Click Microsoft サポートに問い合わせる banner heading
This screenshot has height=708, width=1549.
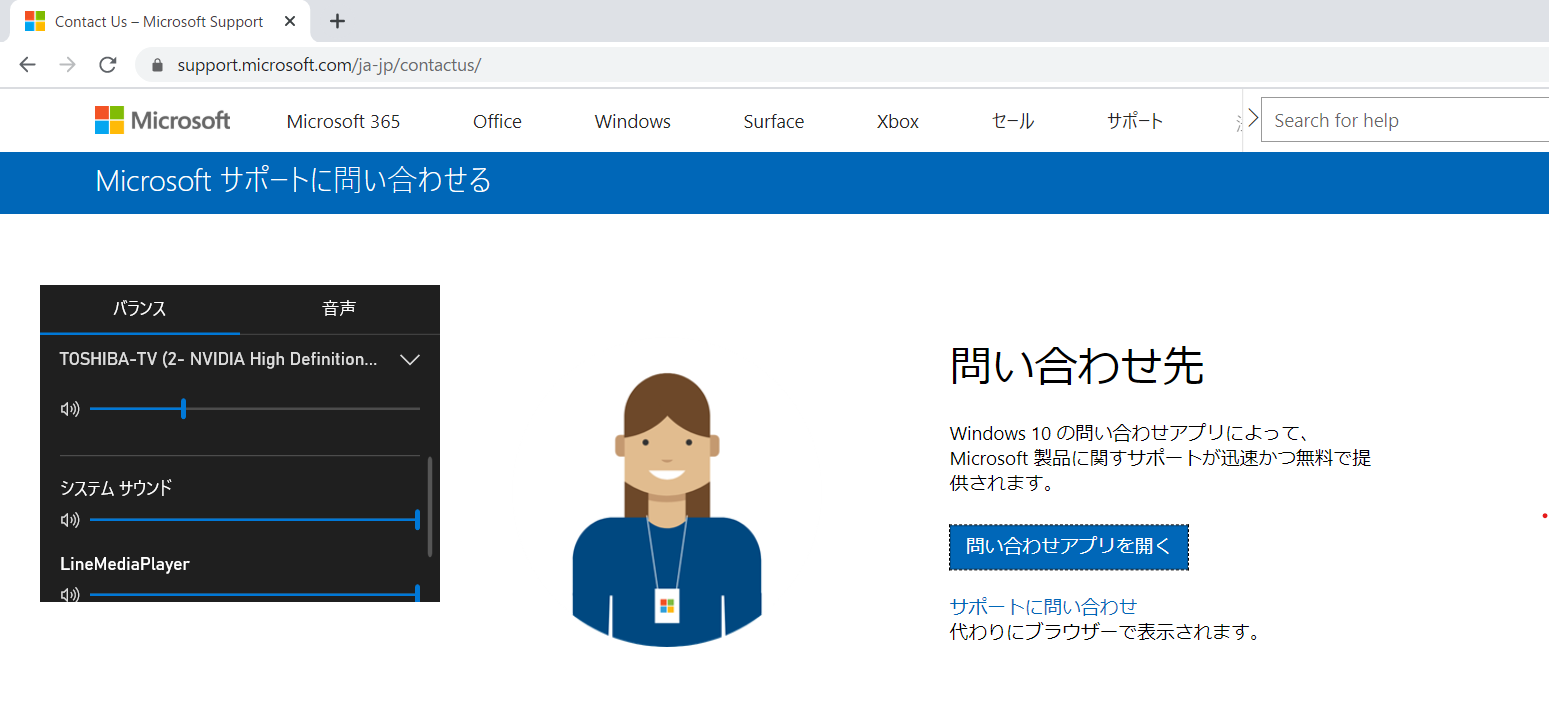(293, 180)
